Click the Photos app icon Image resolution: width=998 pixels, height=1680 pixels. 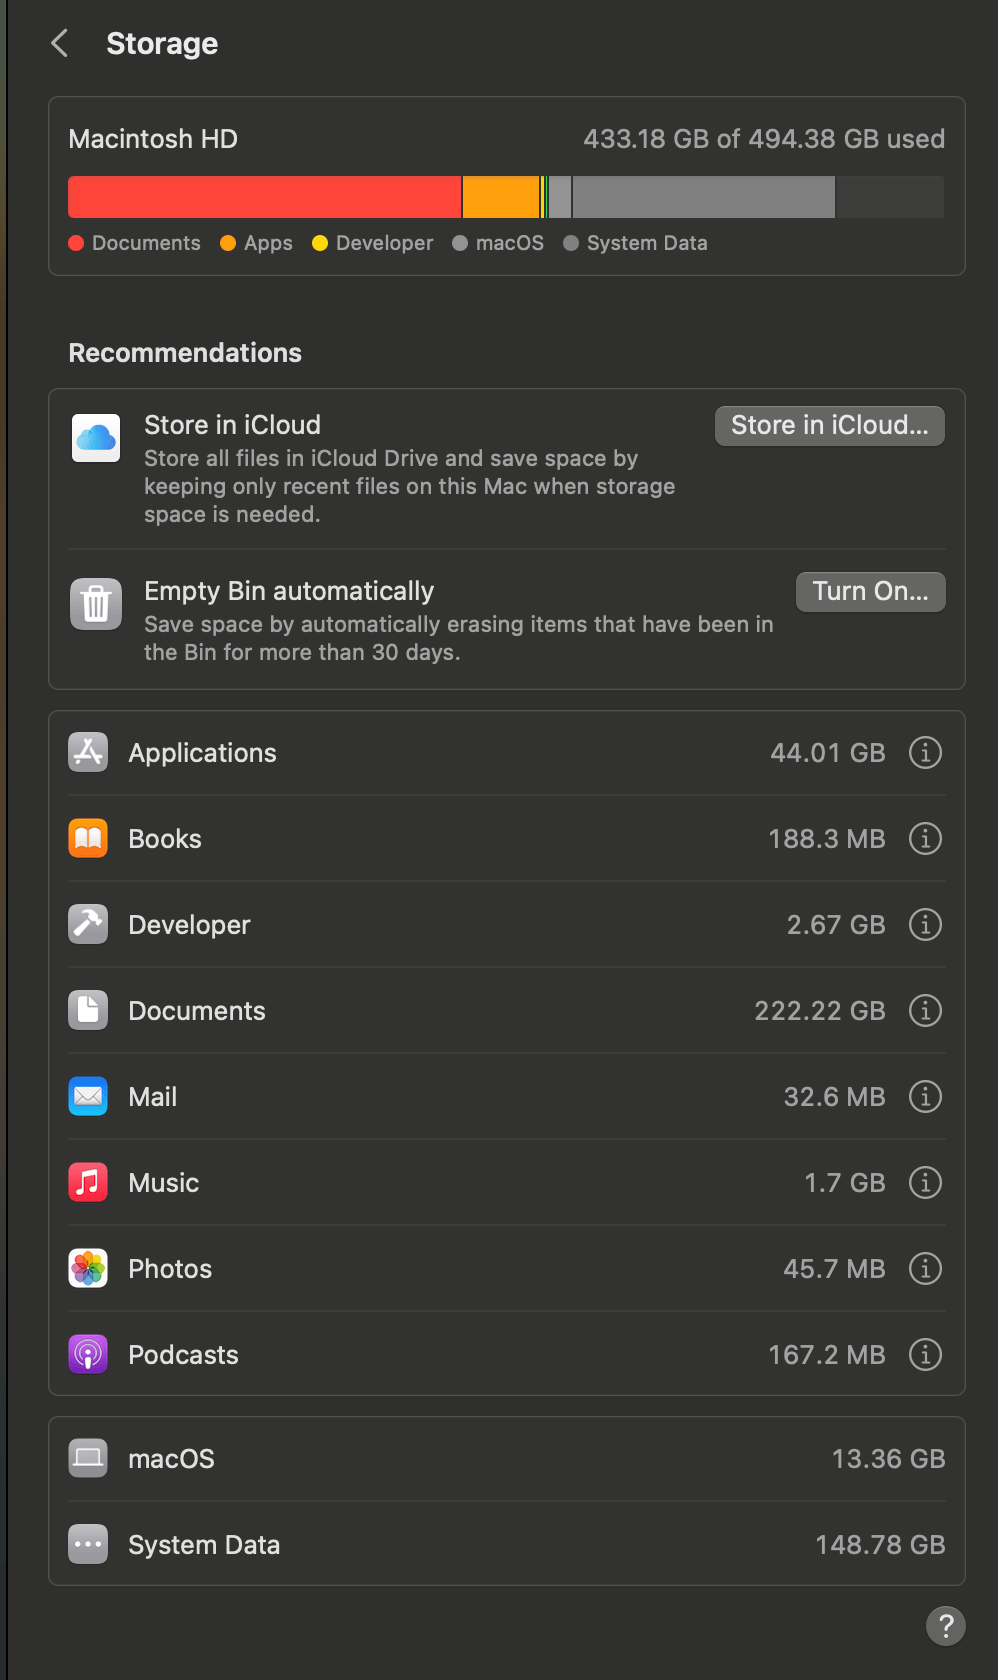[x=87, y=1268]
